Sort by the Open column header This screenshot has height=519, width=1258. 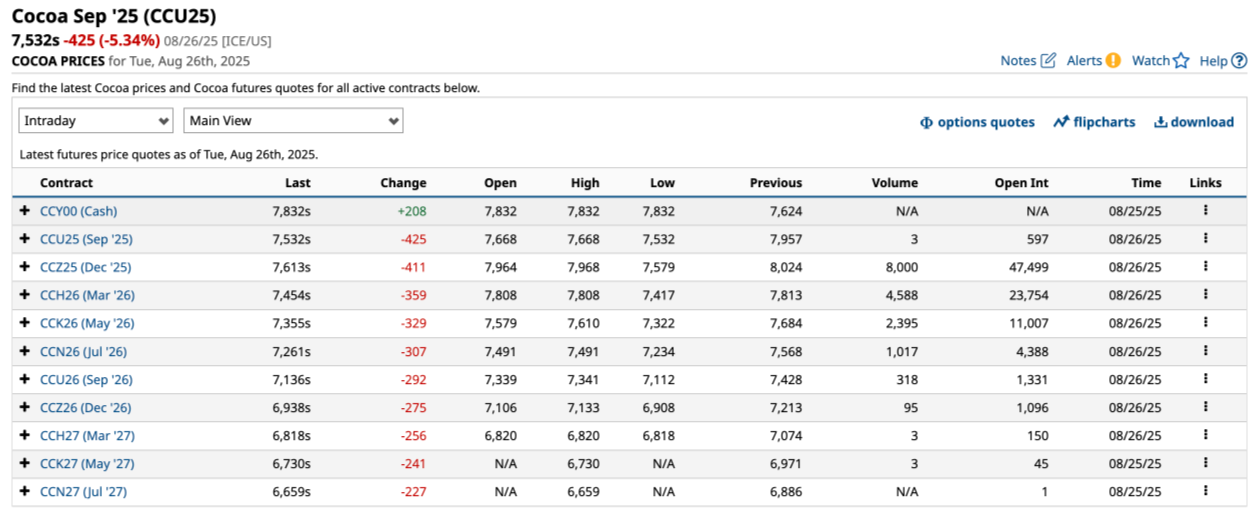coord(500,183)
